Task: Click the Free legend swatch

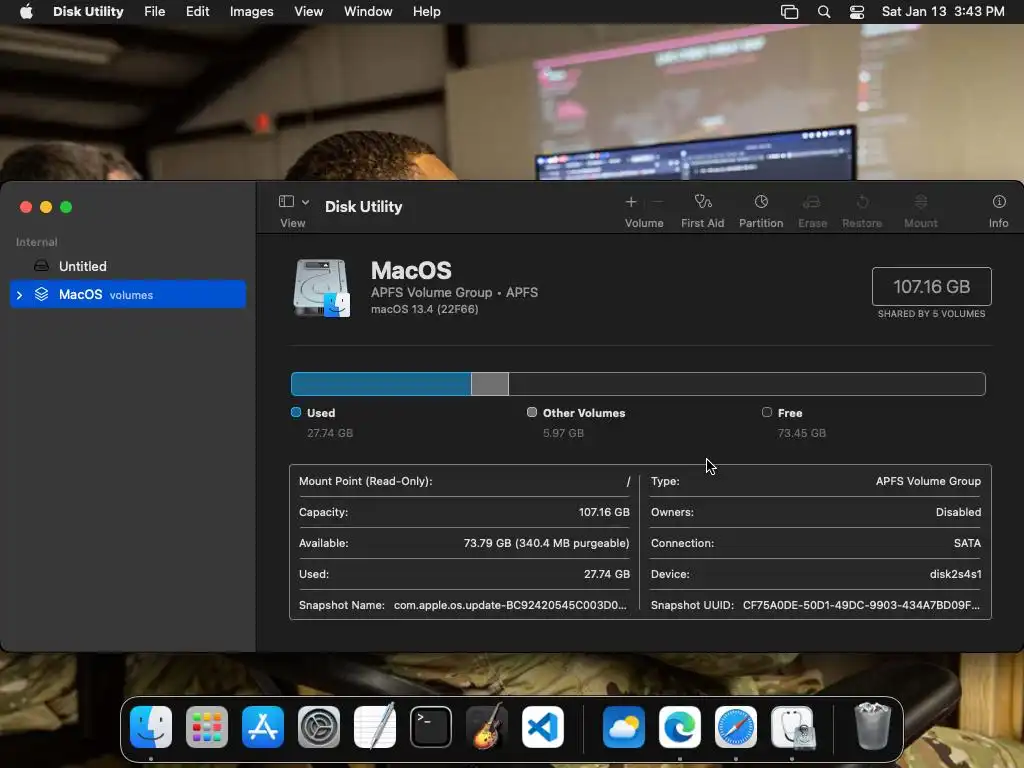Action: pyautogui.click(x=767, y=412)
